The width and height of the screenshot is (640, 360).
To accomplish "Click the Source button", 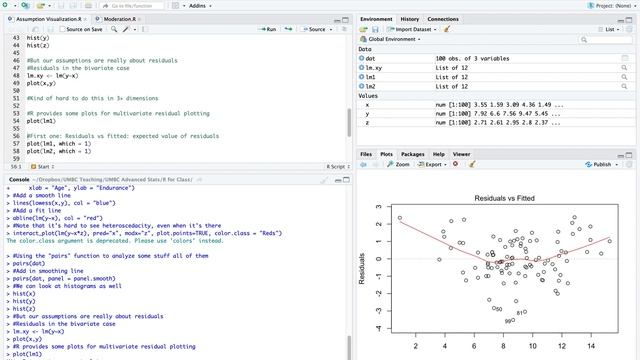I will click(314, 29).
